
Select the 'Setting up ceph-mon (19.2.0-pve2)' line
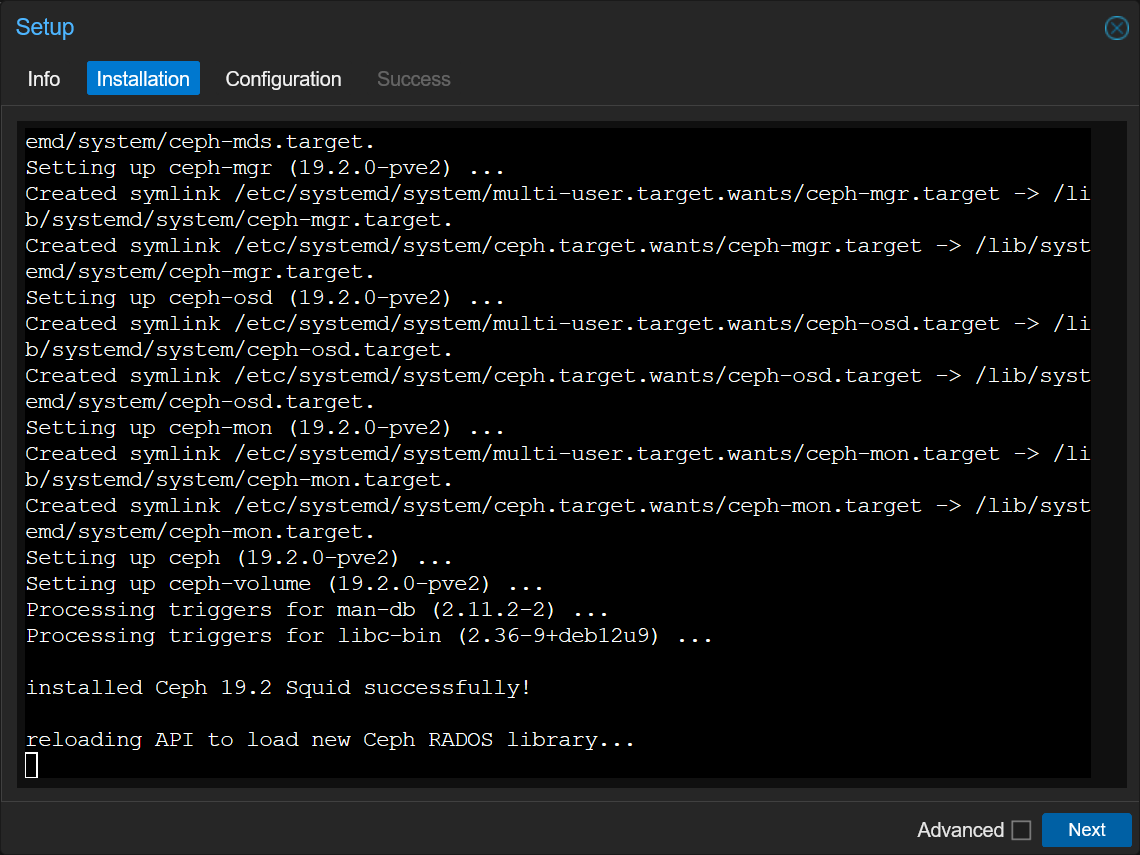265,428
